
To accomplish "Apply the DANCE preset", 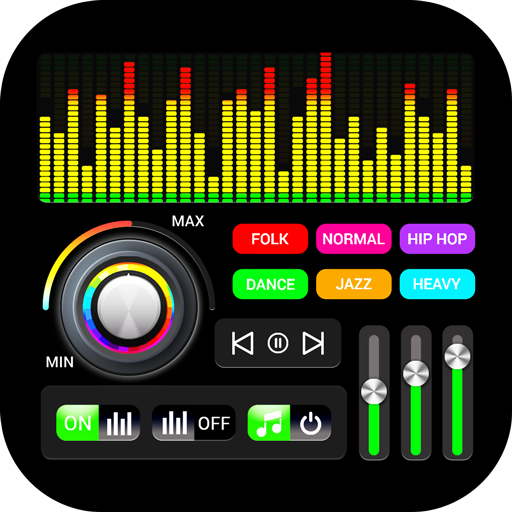I will point(270,284).
